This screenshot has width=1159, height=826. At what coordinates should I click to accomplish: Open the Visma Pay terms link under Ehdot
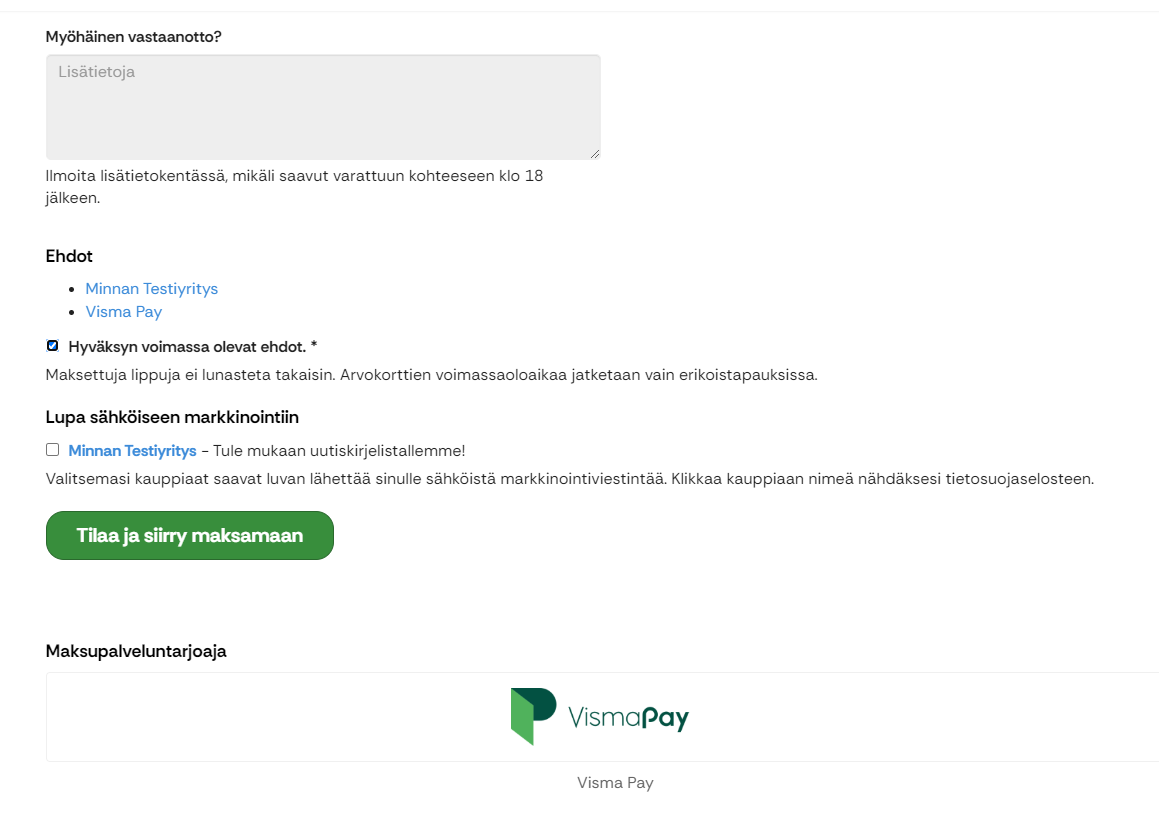click(123, 312)
